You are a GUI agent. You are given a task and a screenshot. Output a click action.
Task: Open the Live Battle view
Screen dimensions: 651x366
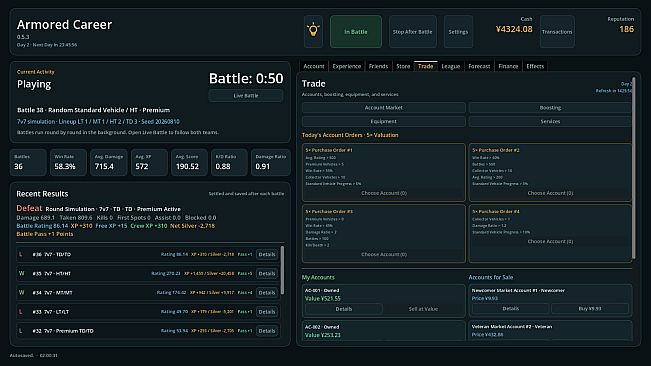point(246,95)
